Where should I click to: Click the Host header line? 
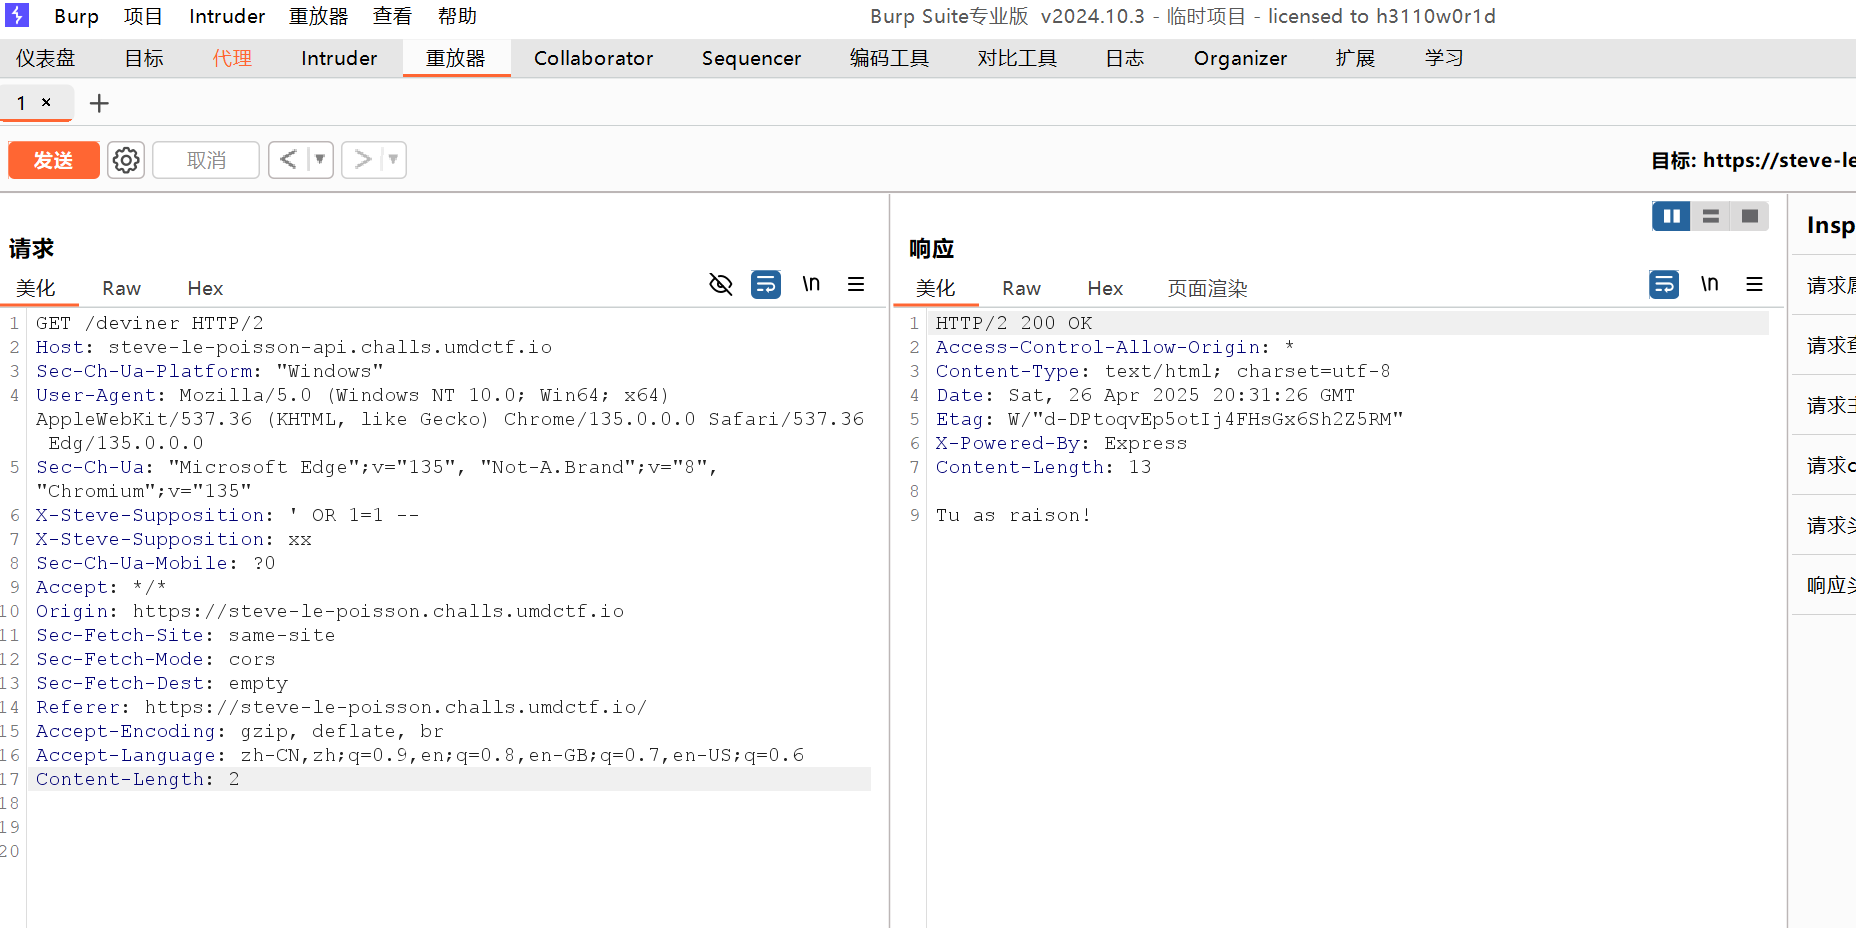pos(294,347)
